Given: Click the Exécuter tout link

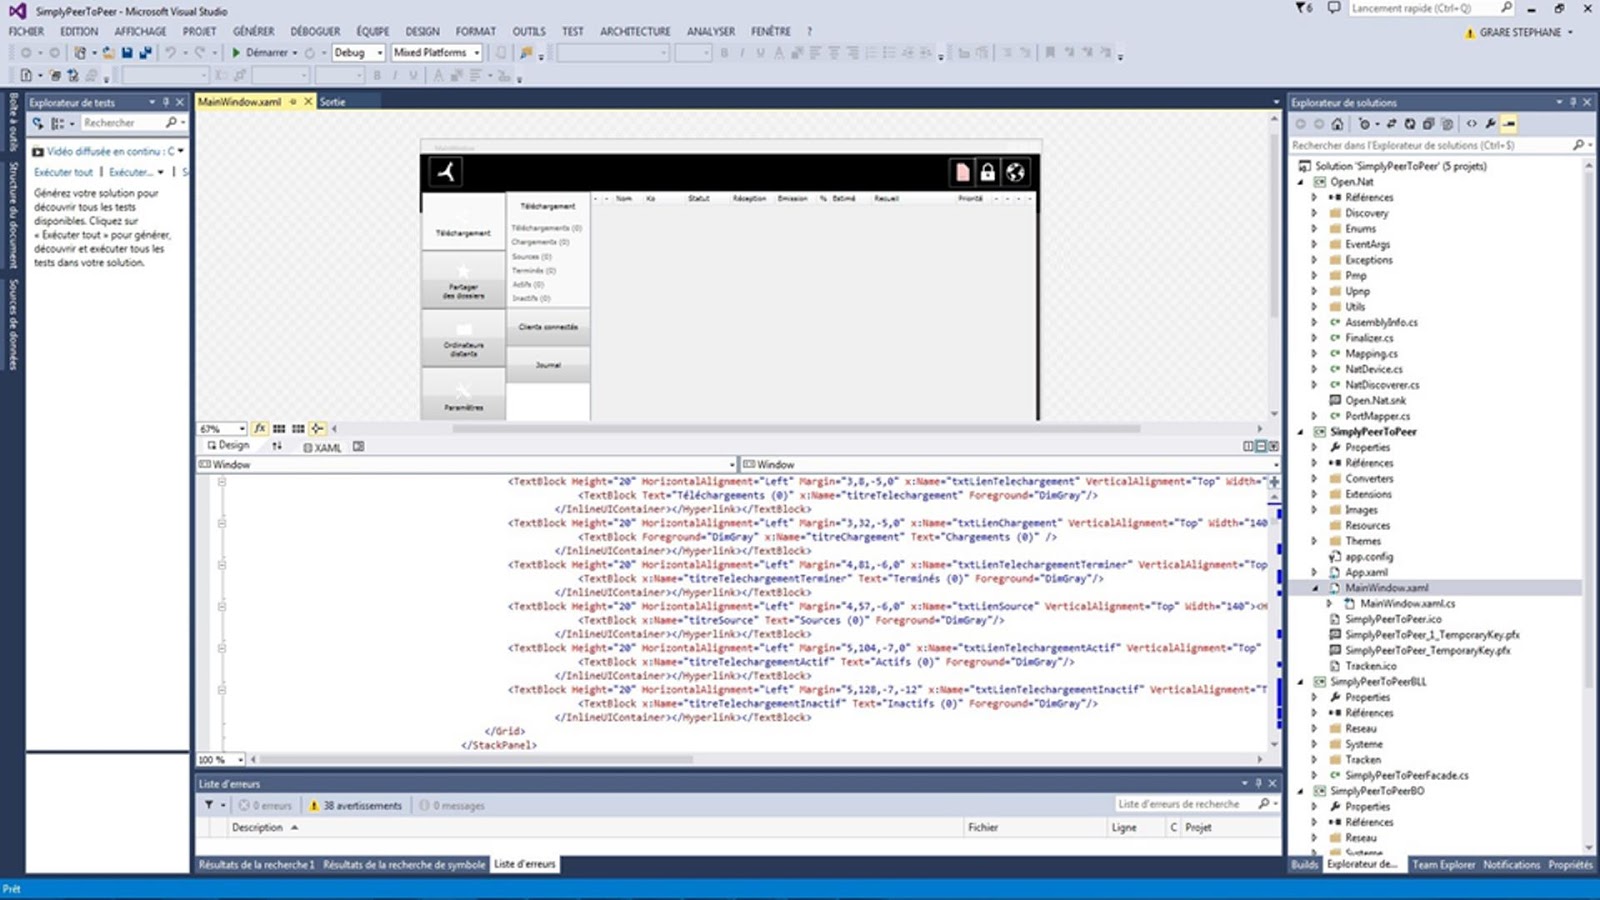Looking at the screenshot, I should [63, 172].
